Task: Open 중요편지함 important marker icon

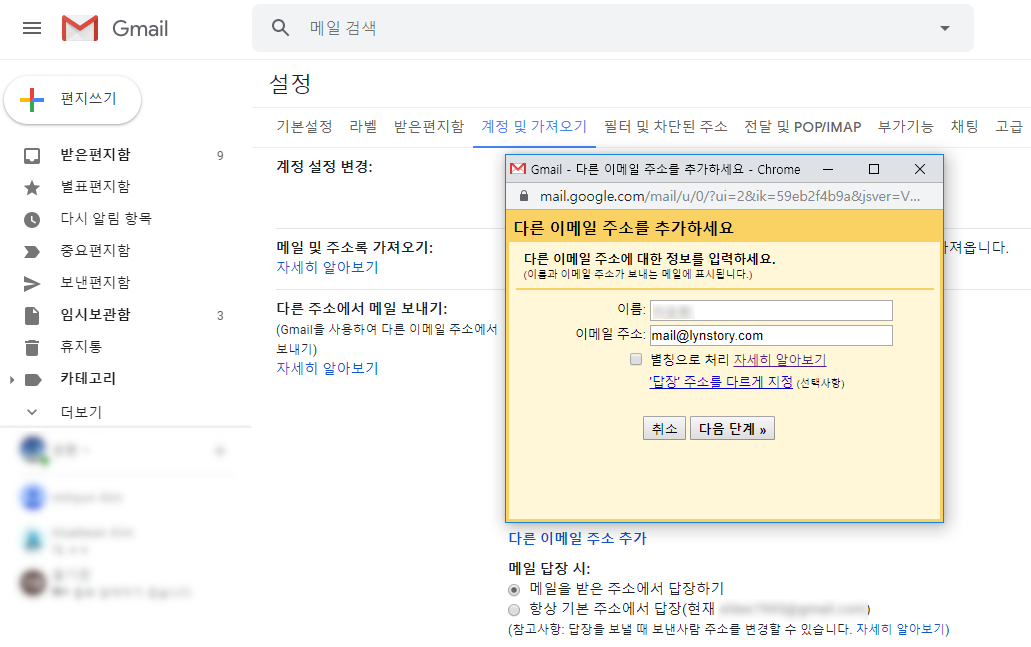Action: [32, 252]
